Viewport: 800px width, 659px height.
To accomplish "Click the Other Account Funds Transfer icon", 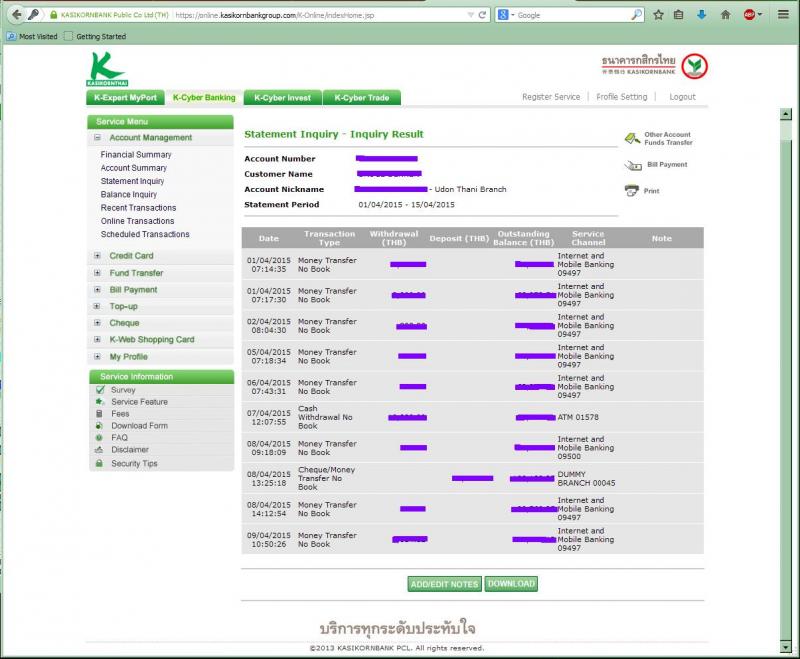I will 632,138.
